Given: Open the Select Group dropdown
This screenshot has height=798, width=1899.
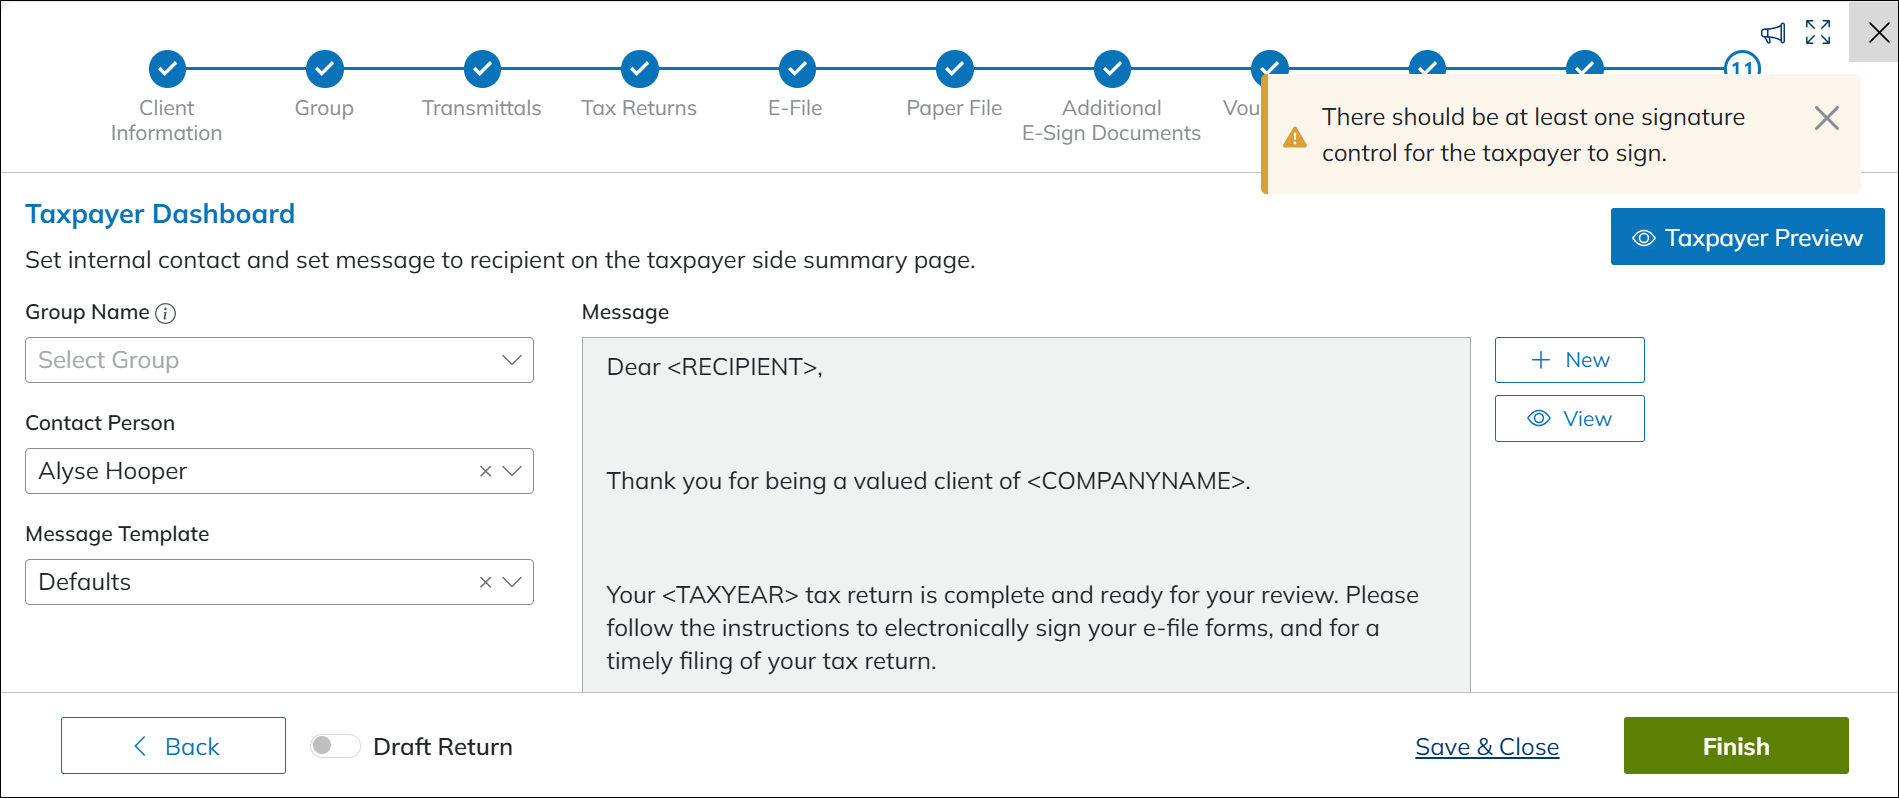Looking at the screenshot, I should point(279,360).
